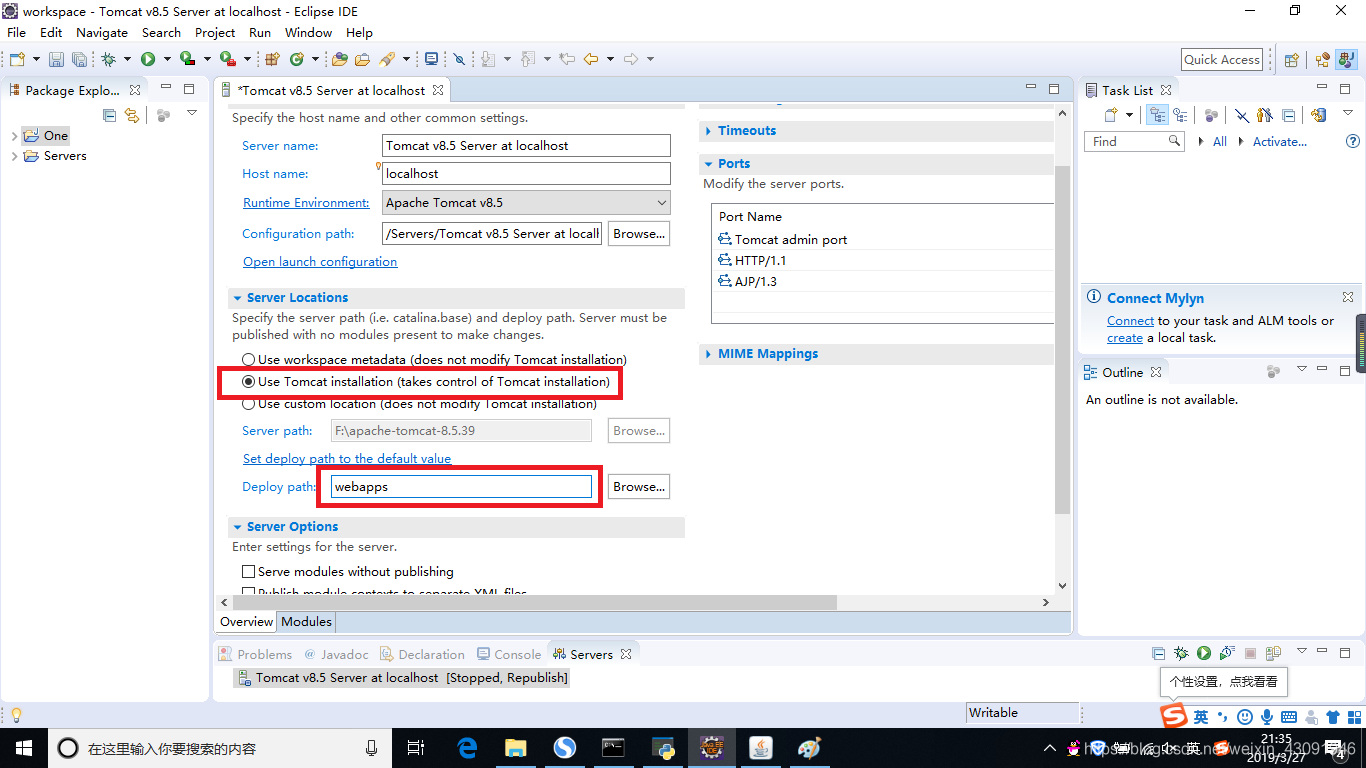The width and height of the screenshot is (1366, 768).
Task: Enable Serve modules without publishing checkbox
Action: [x=249, y=572]
